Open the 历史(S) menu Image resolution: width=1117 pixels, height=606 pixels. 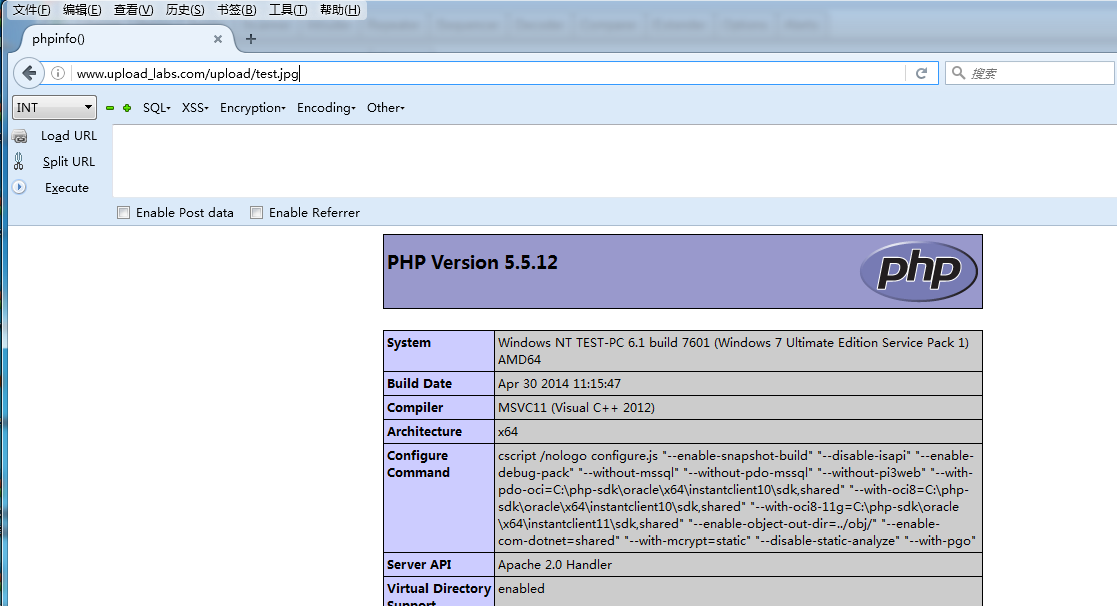(x=185, y=10)
